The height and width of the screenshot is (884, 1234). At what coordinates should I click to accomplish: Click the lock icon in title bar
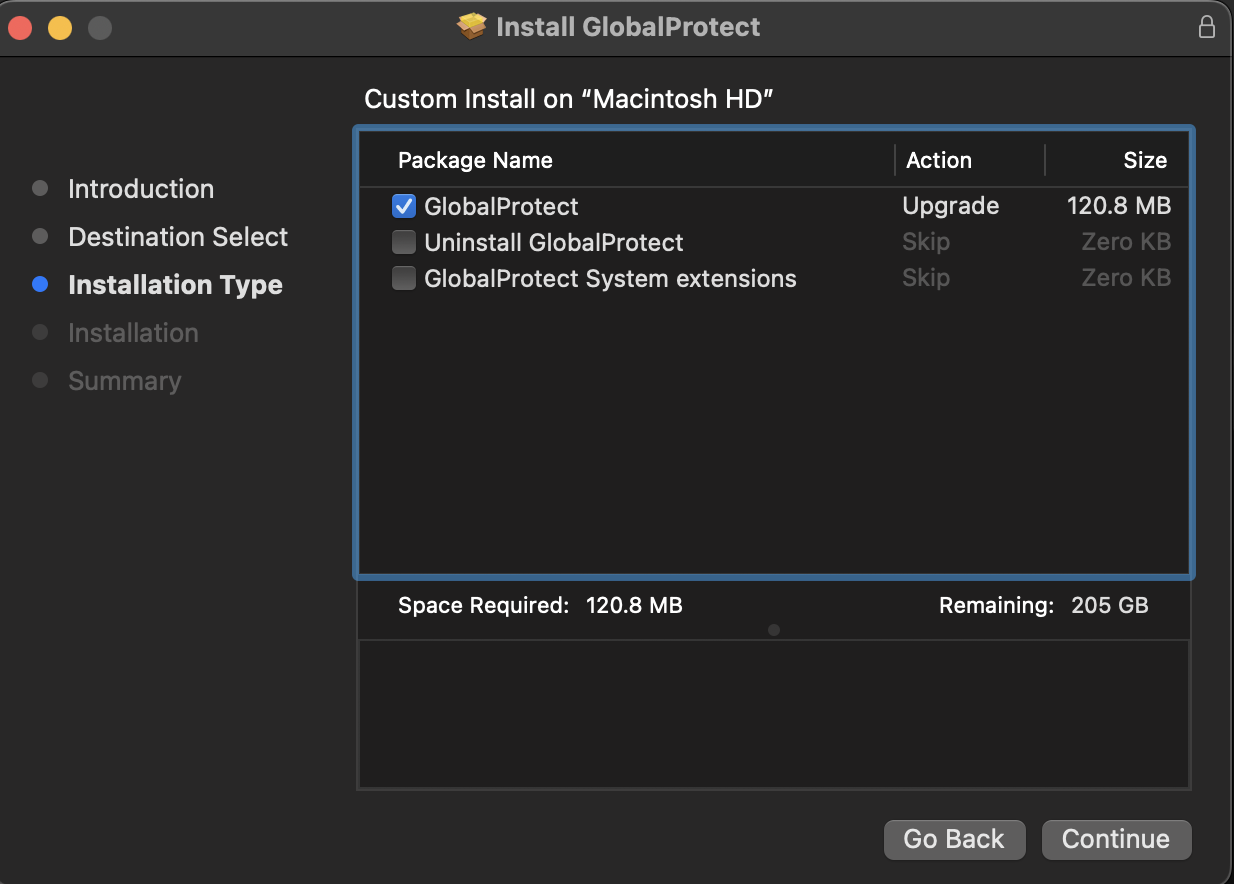pos(1207,27)
